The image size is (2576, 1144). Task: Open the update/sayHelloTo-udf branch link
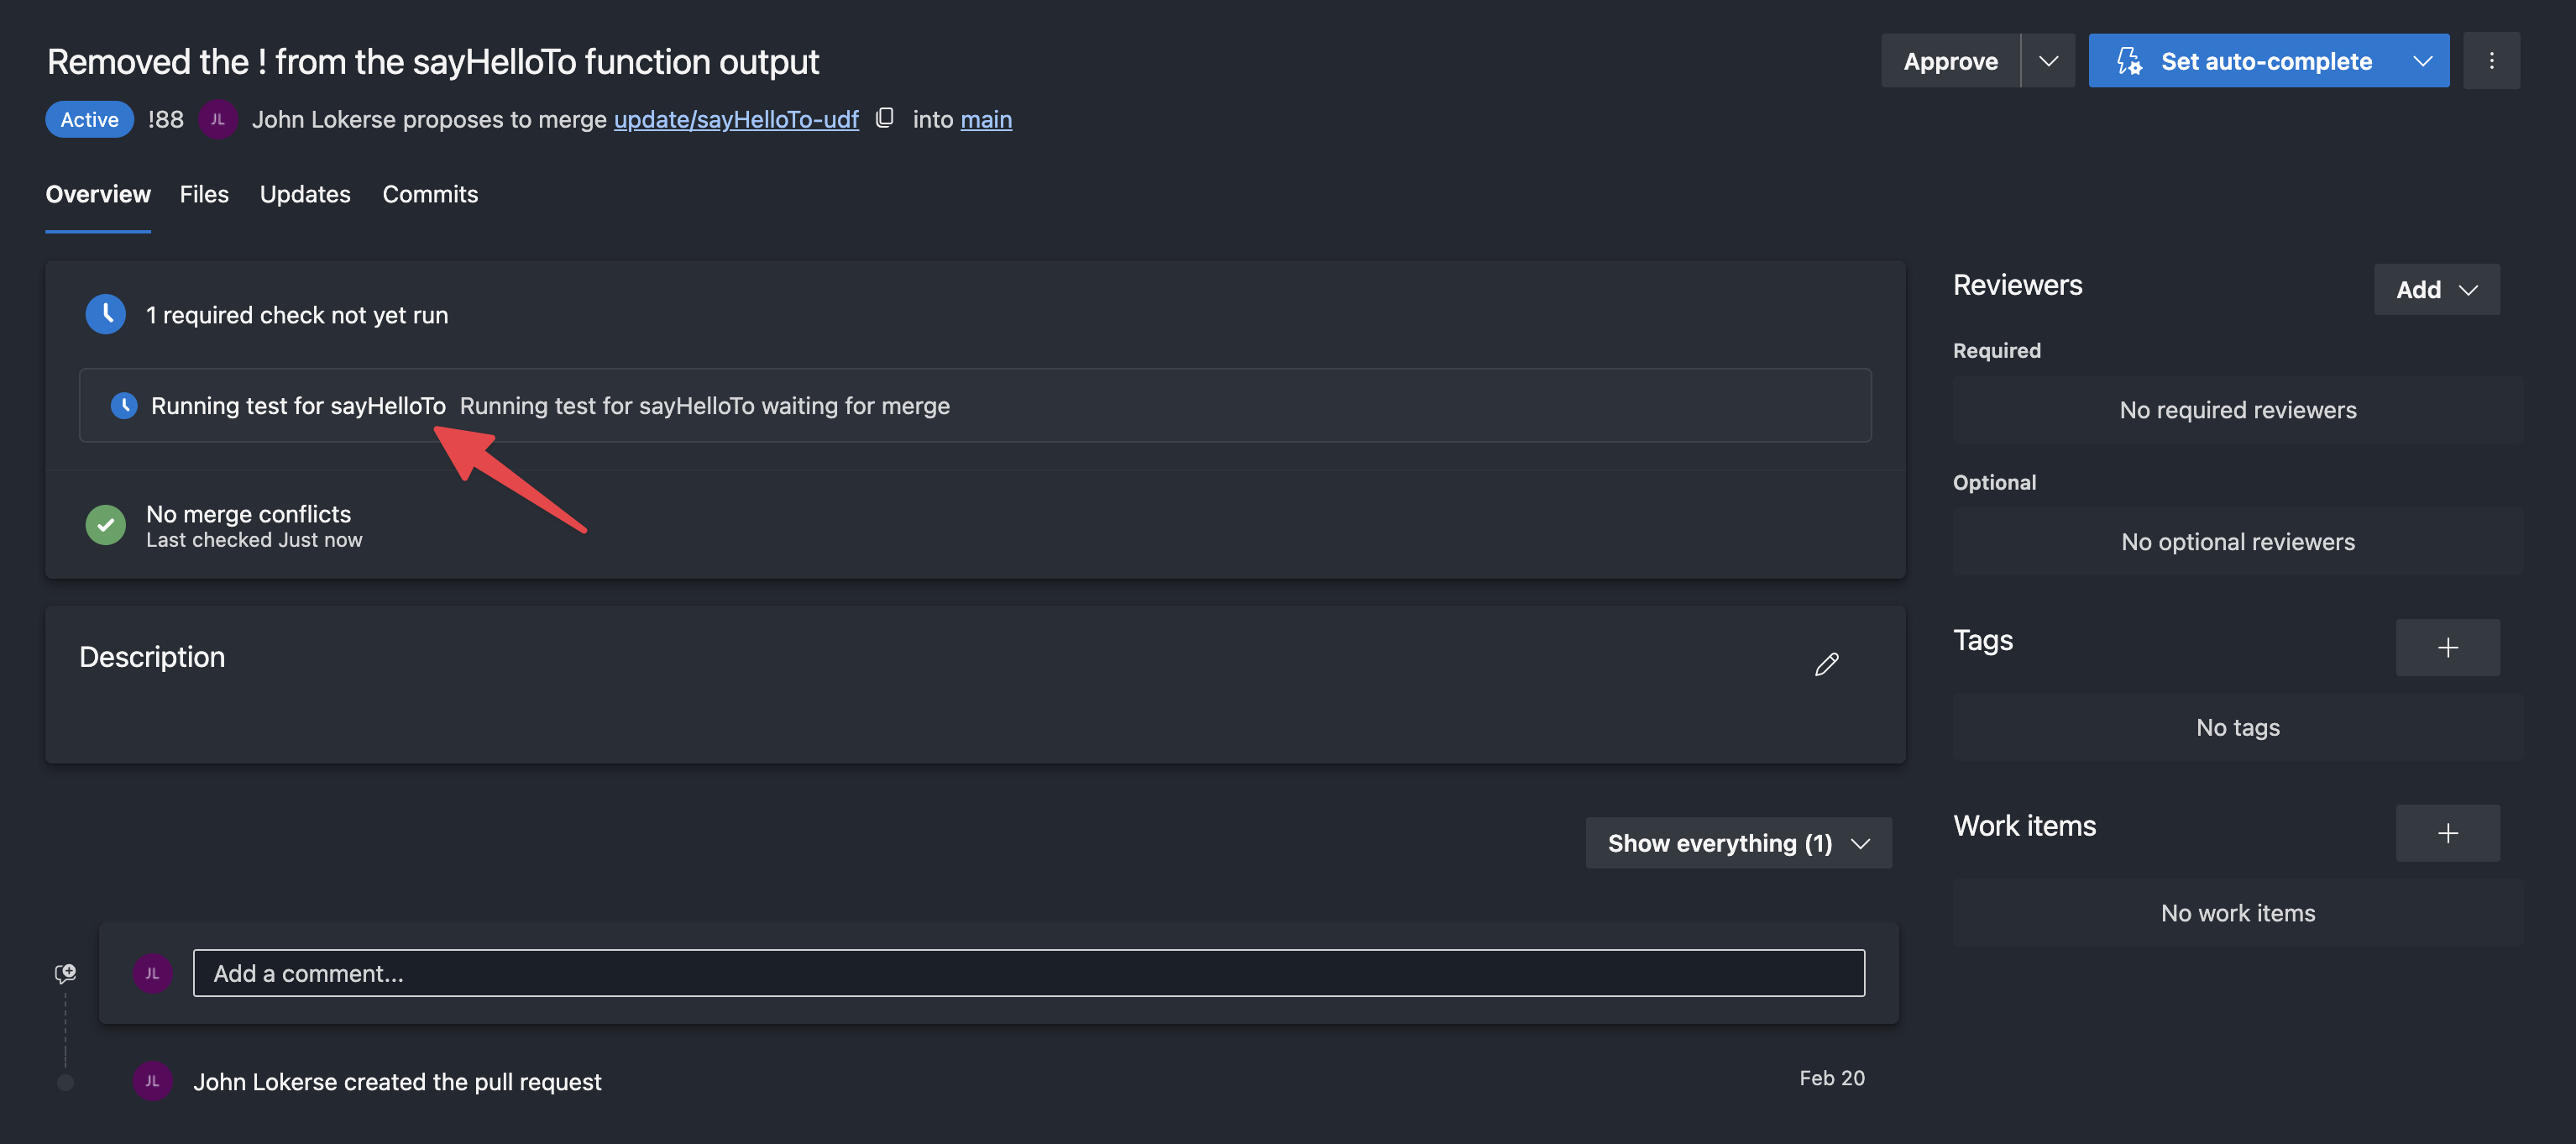point(736,119)
